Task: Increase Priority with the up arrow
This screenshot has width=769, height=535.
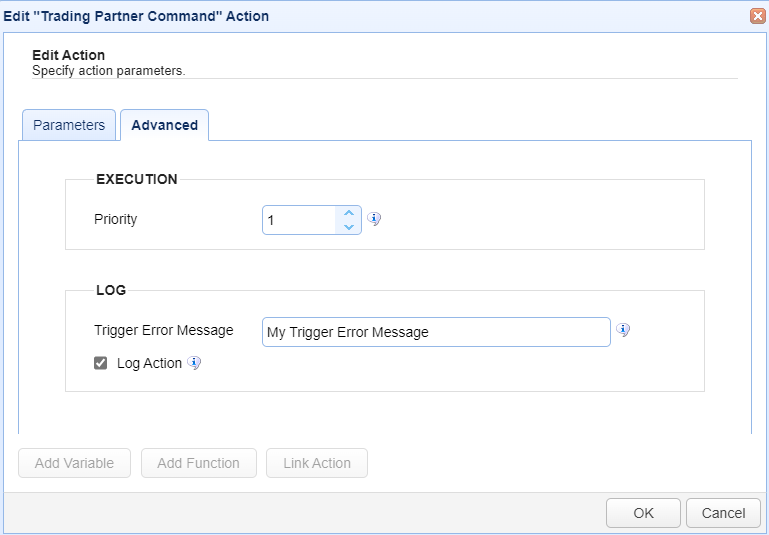Action: (x=348, y=213)
